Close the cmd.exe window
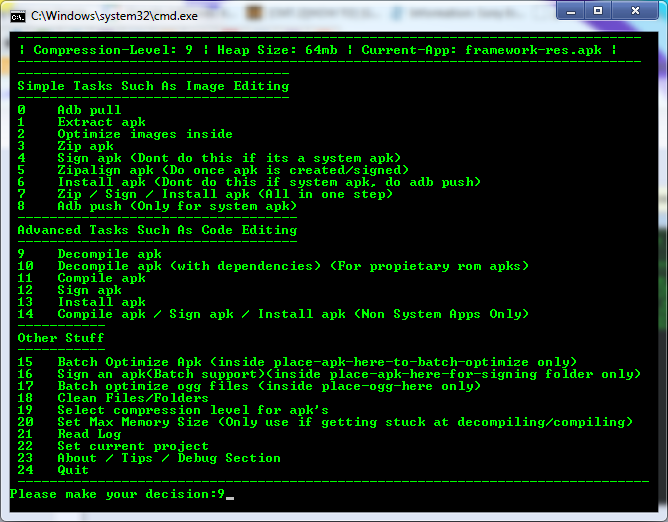The image size is (668, 522). (635, 11)
